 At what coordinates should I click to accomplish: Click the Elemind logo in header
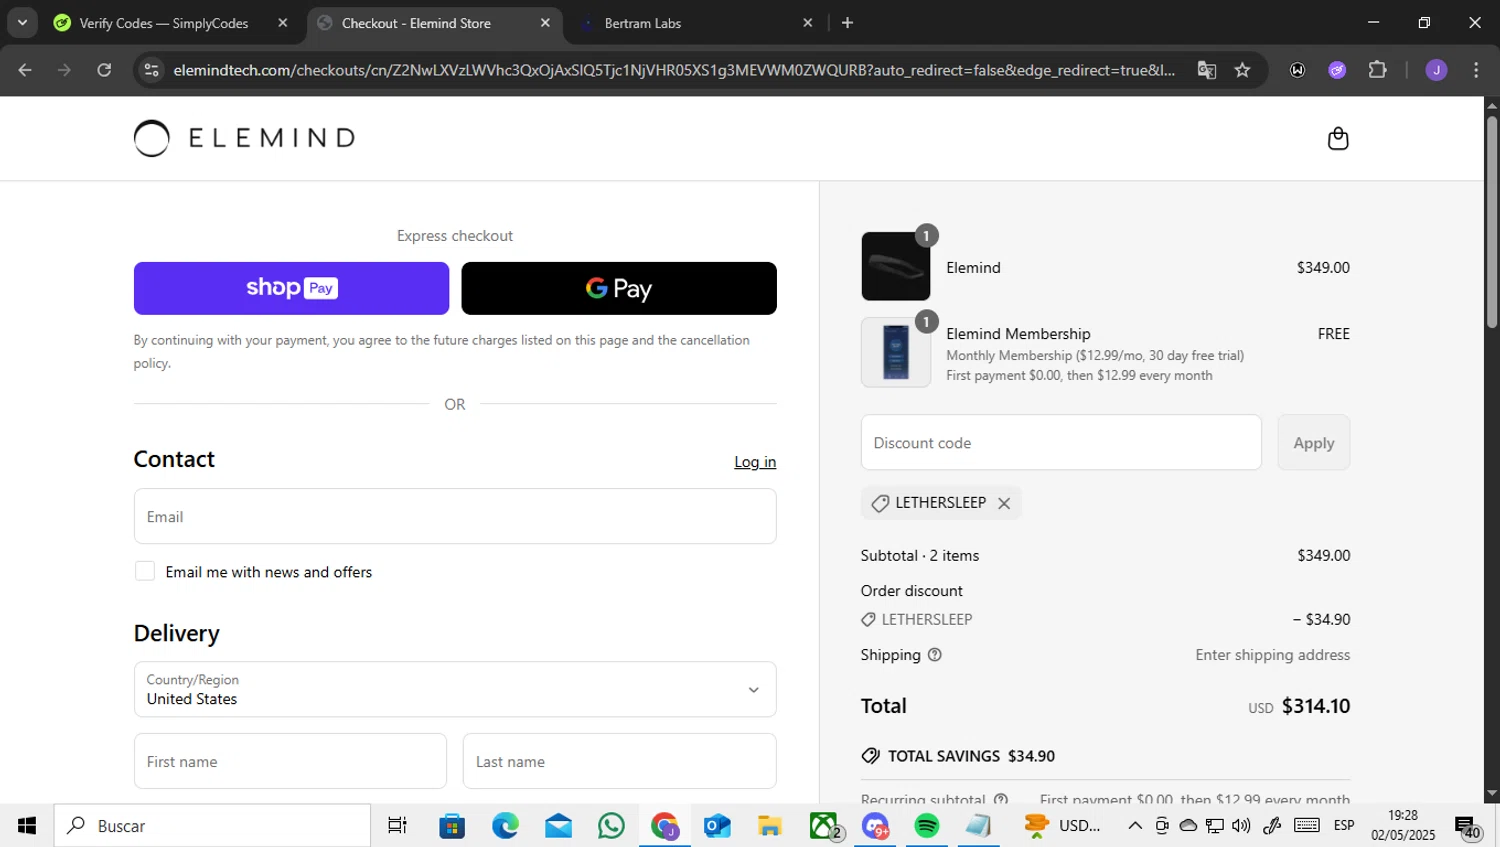(x=245, y=138)
